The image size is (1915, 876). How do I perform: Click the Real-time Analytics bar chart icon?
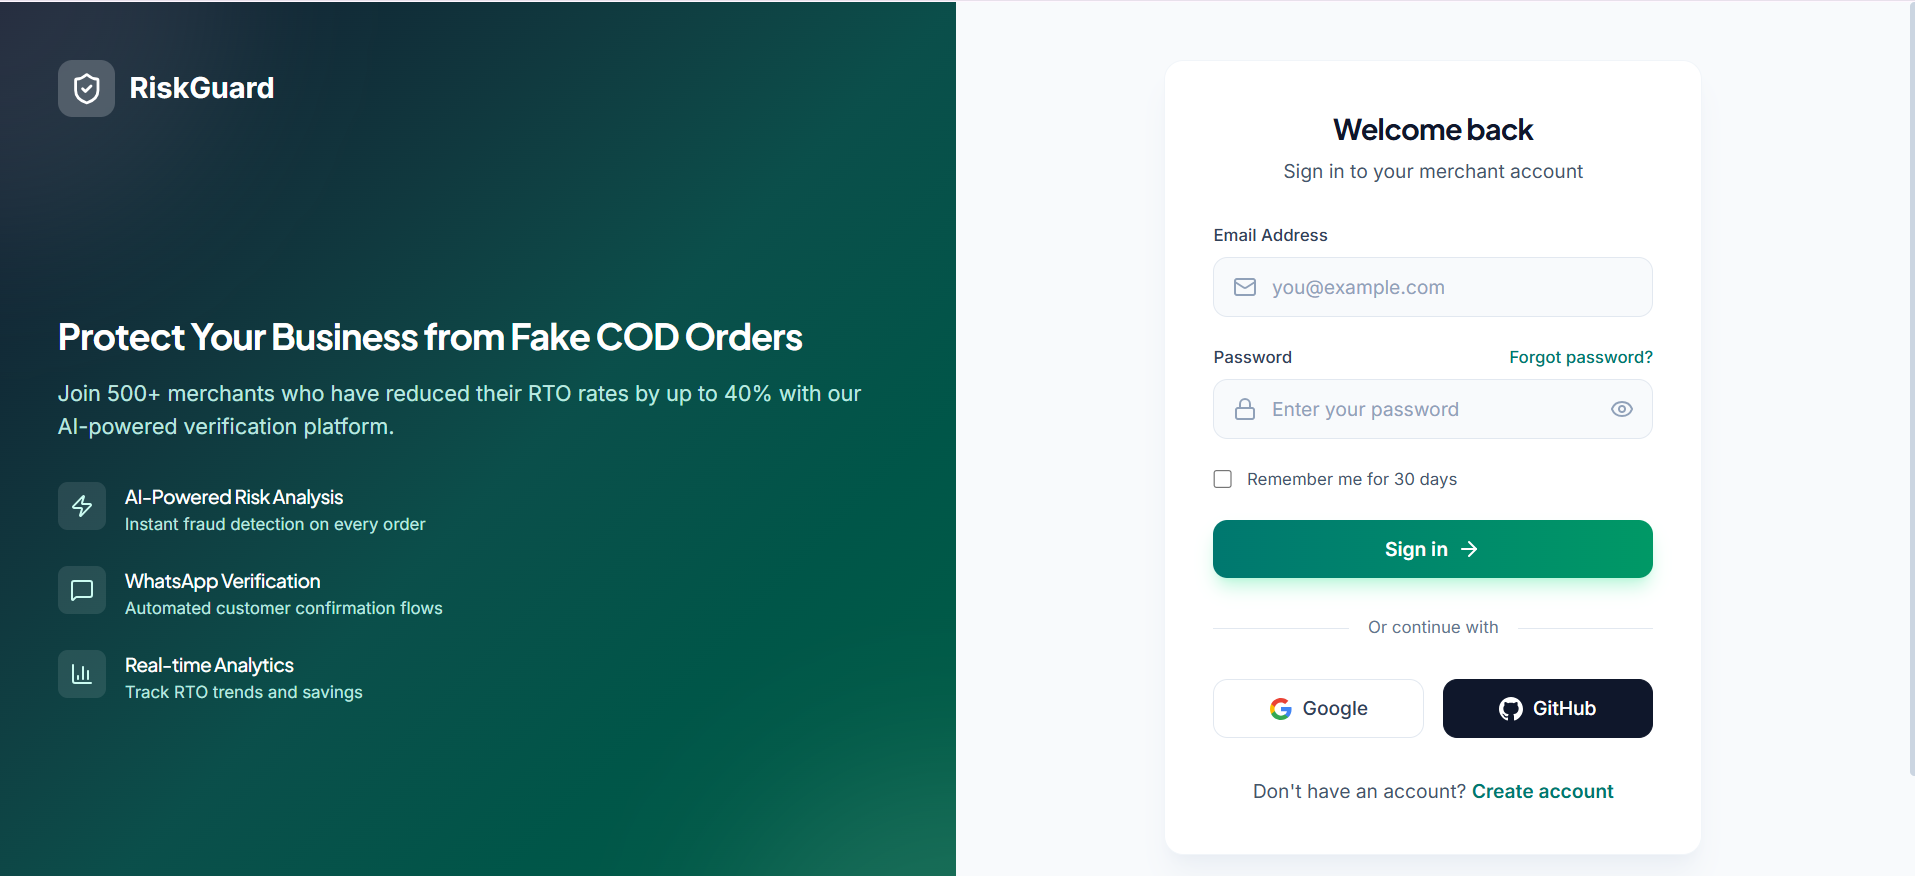click(82, 674)
